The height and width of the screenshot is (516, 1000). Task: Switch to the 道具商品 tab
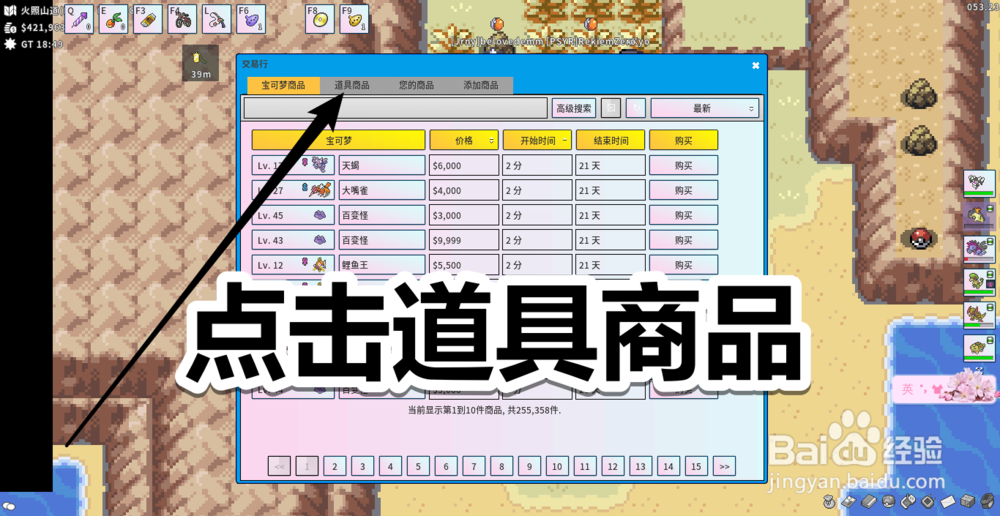(352, 85)
